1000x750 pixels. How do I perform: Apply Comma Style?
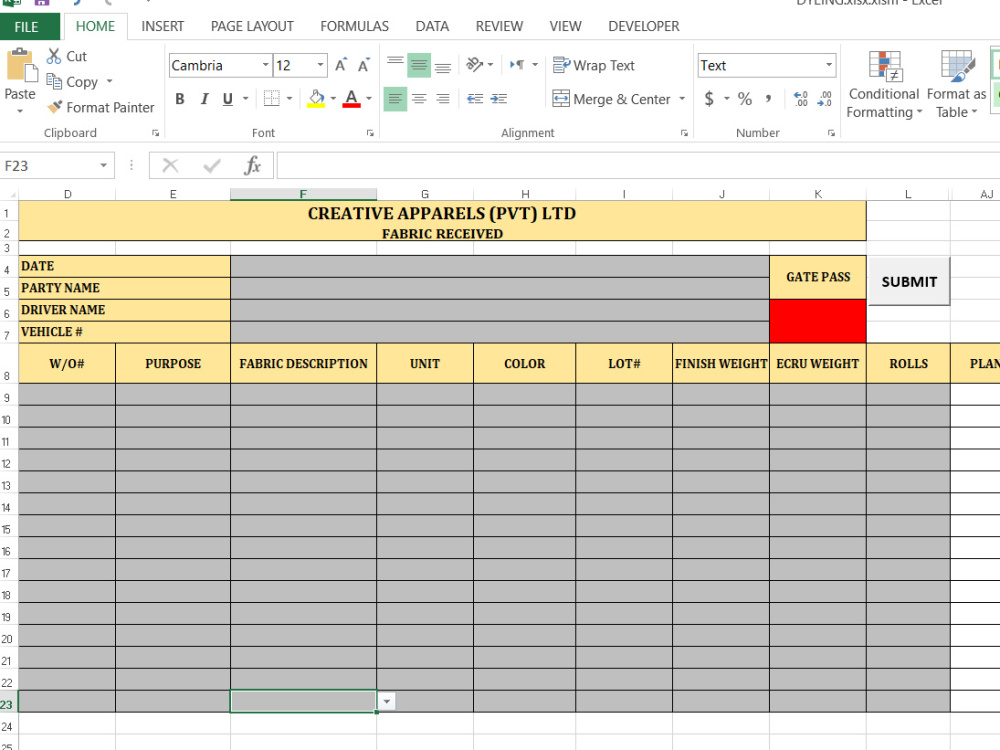[x=768, y=99]
